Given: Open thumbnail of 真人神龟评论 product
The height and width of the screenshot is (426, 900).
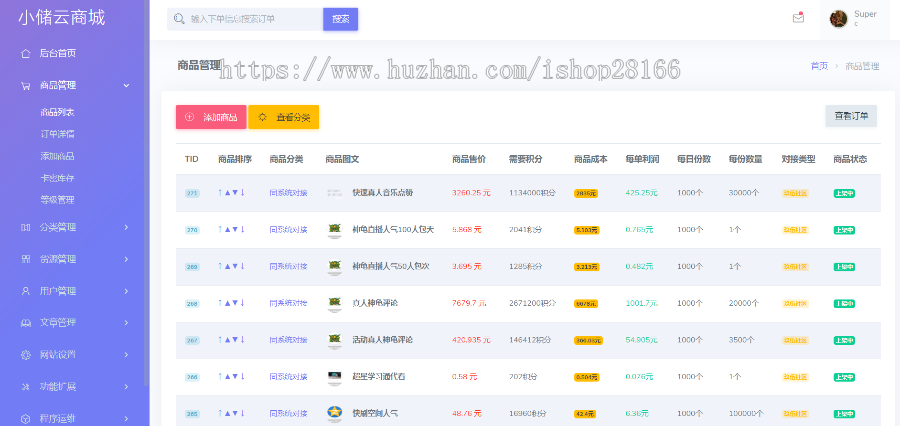Looking at the screenshot, I should [x=334, y=303].
